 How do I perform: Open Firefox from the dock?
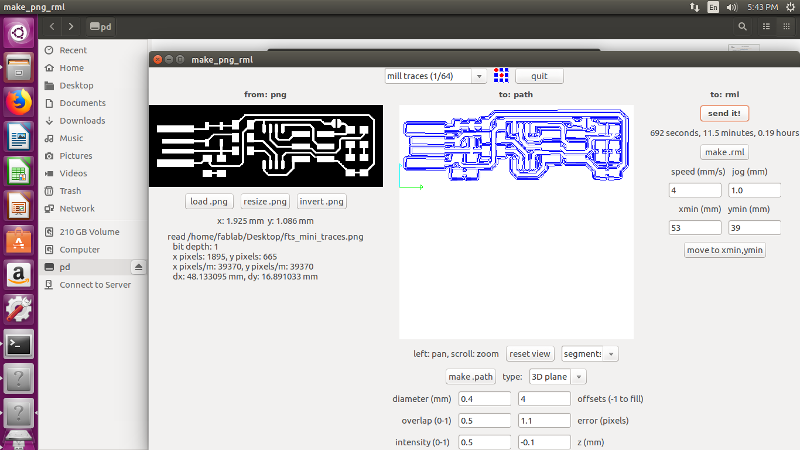tap(19, 103)
